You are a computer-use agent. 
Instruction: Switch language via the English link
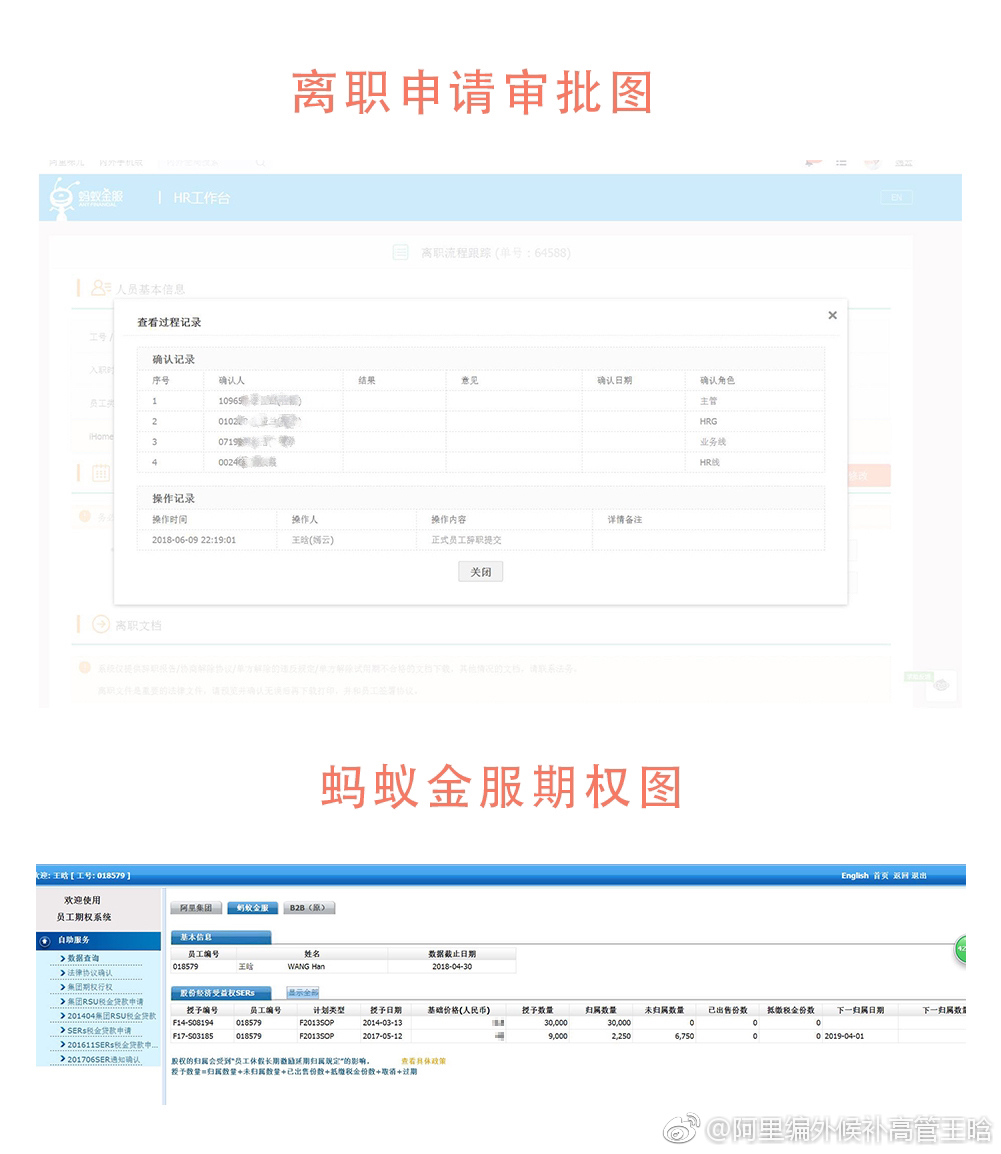pos(855,876)
